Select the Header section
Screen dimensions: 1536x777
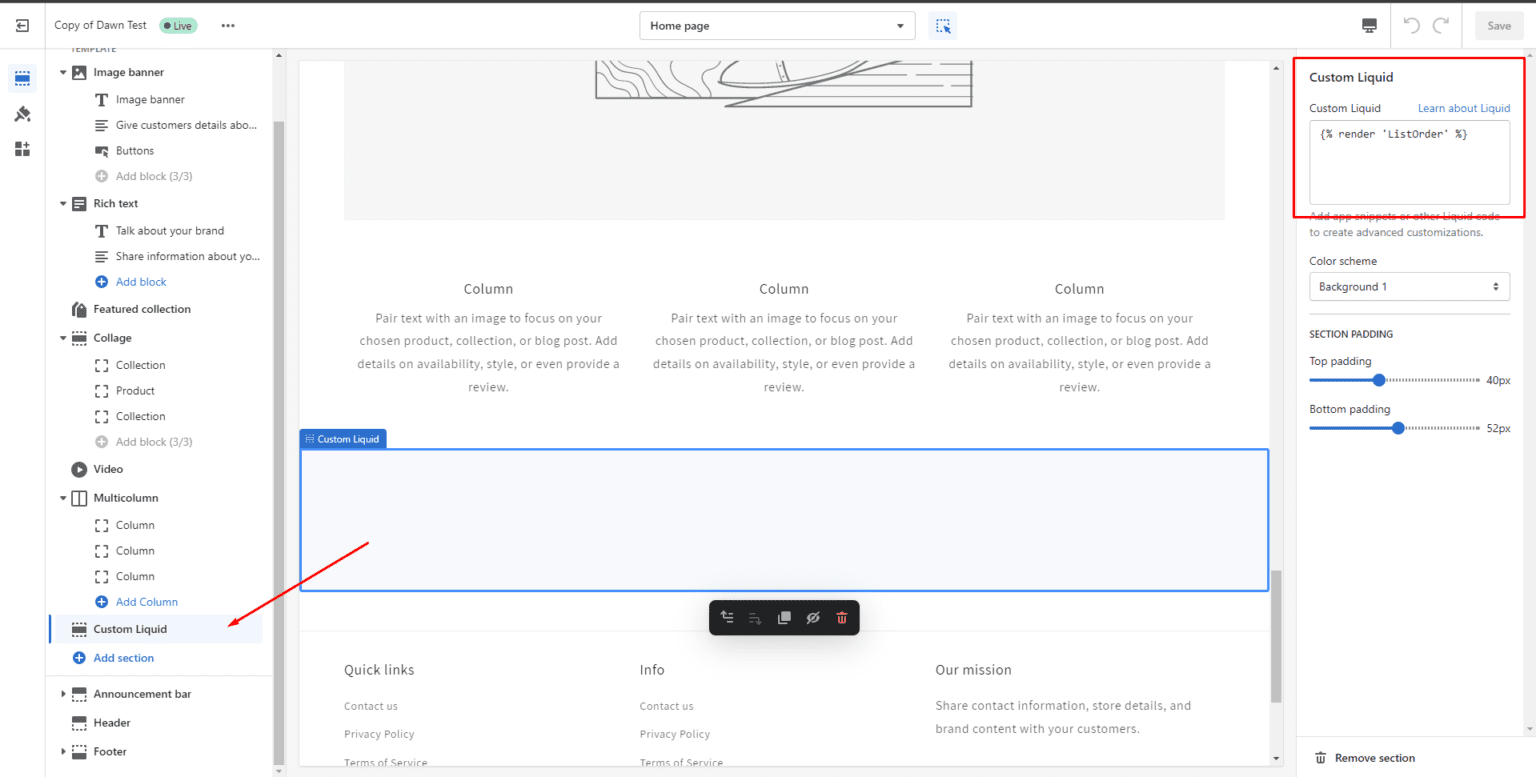coord(112,723)
